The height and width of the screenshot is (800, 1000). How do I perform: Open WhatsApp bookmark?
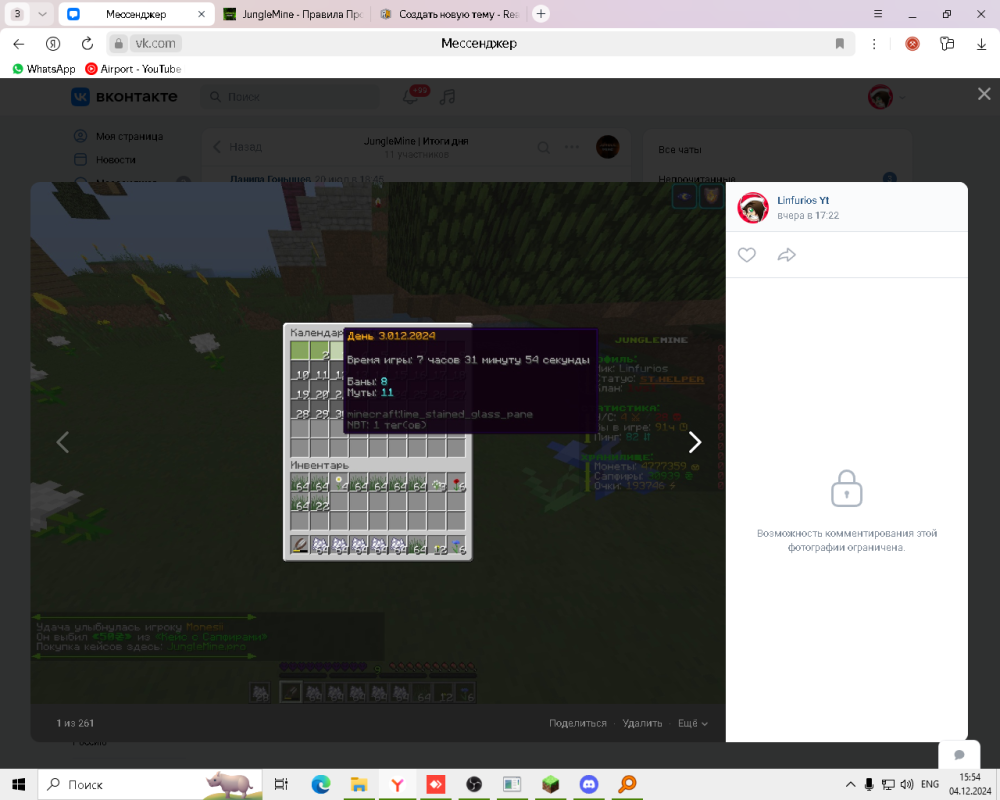pyautogui.click(x=44, y=69)
